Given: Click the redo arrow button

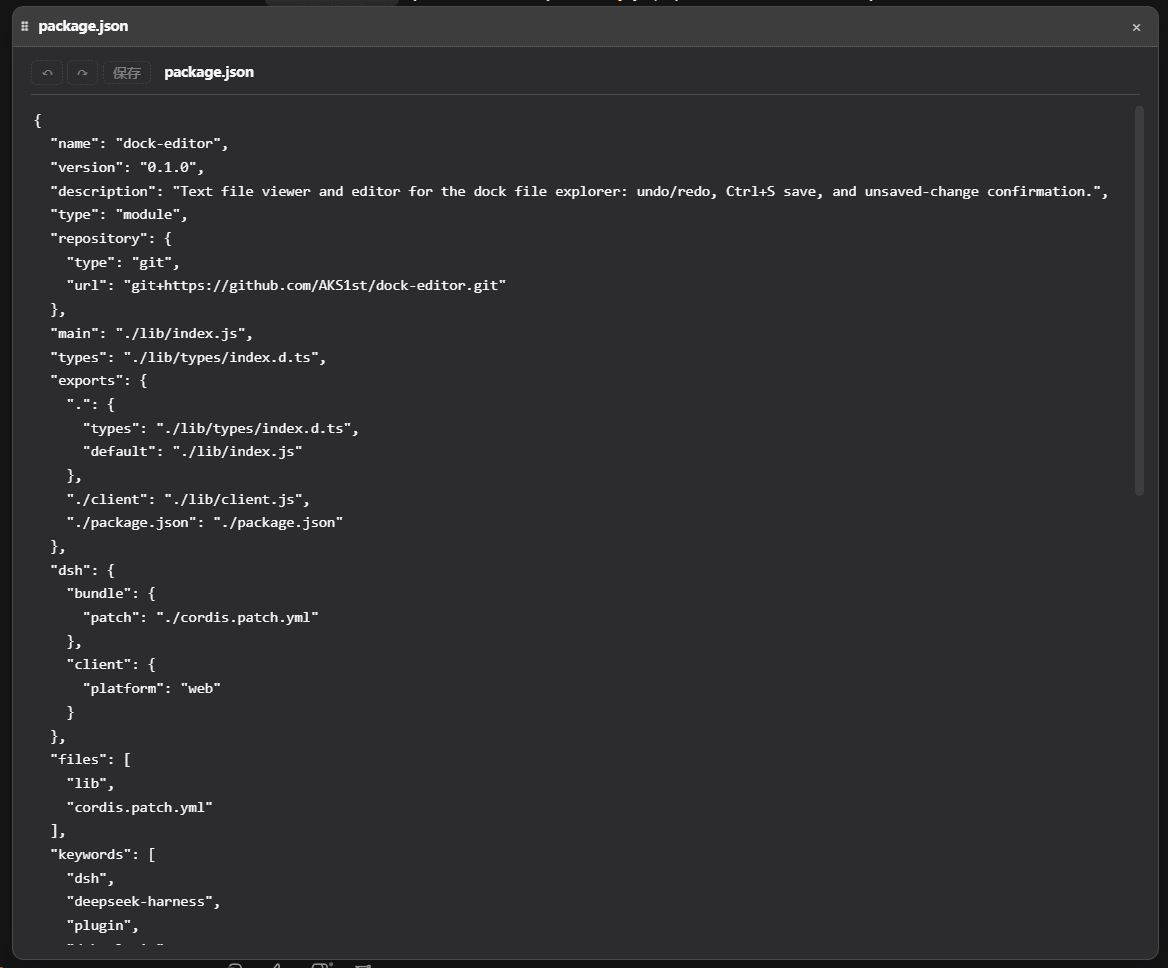Looking at the screenshot, I should (x=83, y=73).
